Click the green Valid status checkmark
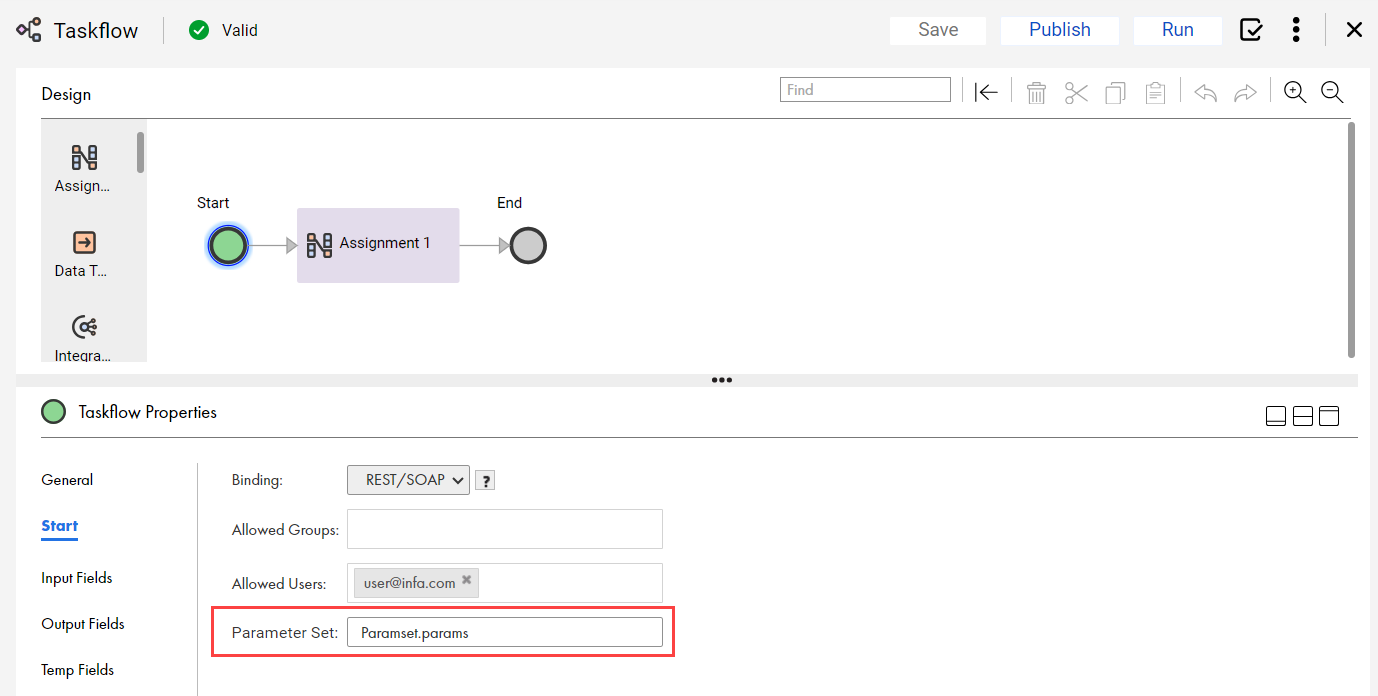The width and height of the screenshot is (1378, 696). (199, 30)
